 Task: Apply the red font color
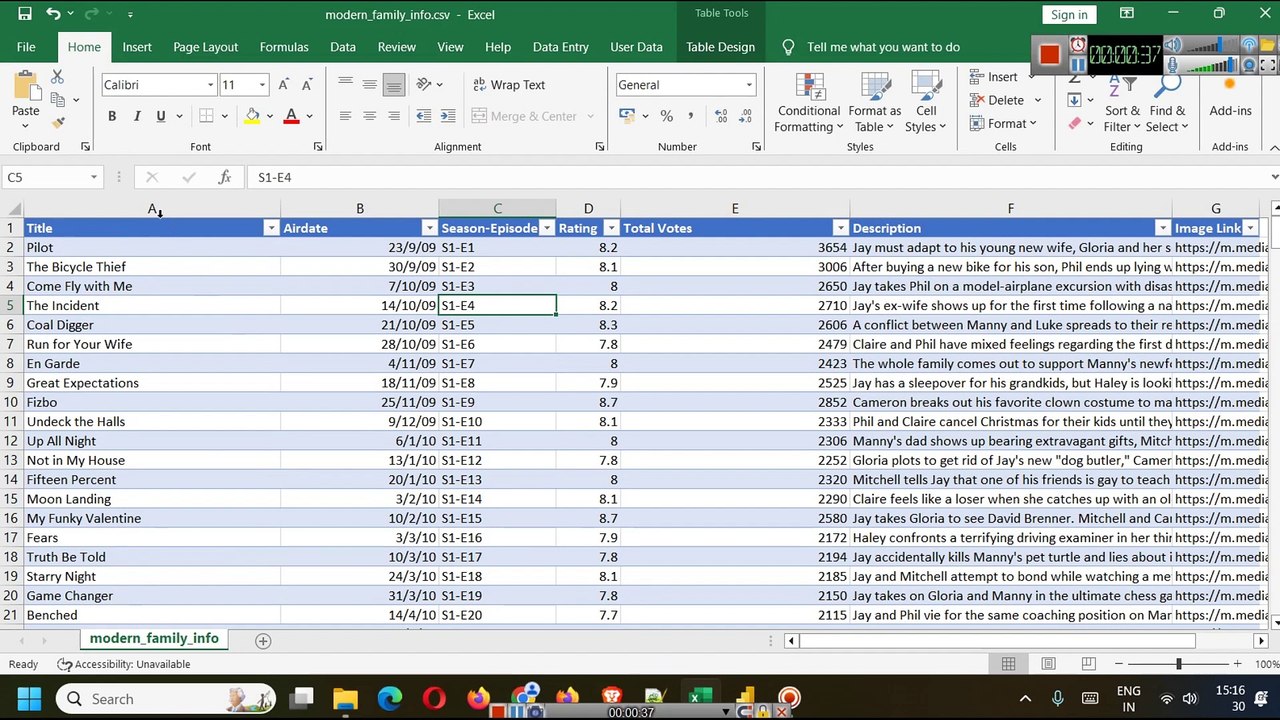tap(291, 116)
